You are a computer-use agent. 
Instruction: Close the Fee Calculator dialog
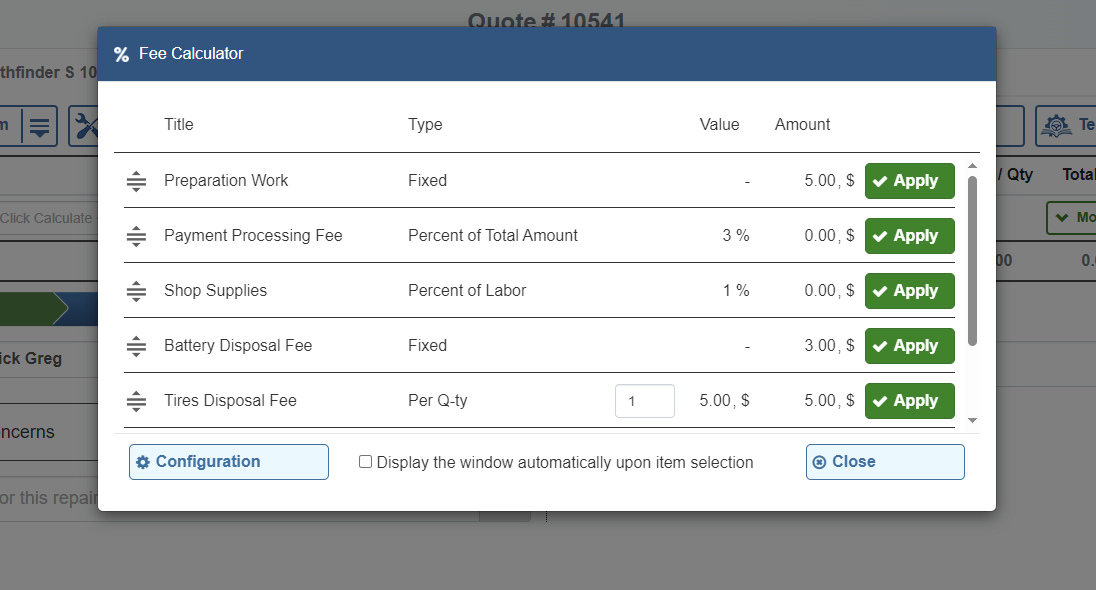(x=885, y=462)
